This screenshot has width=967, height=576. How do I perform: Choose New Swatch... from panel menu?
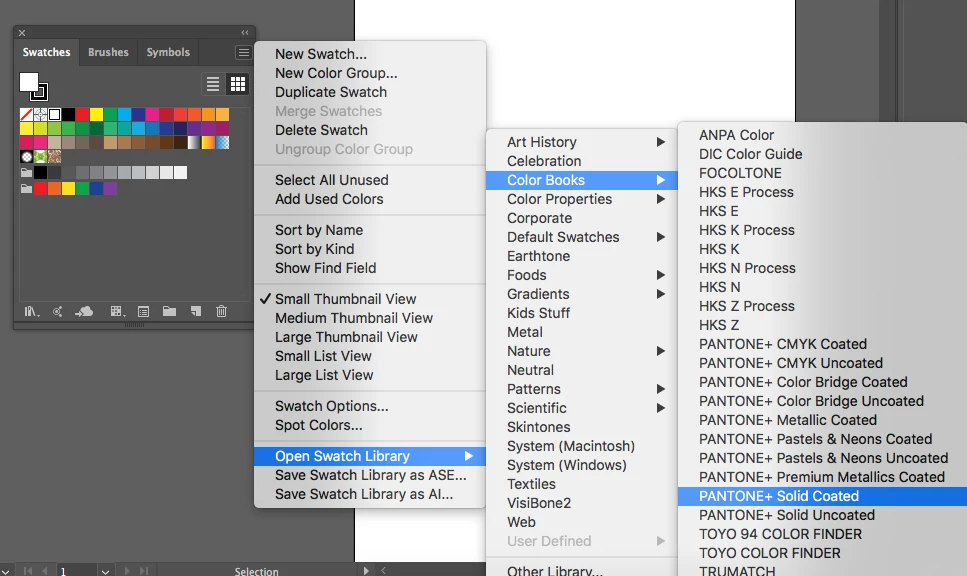pyautogui.click(x=371, y=54)
